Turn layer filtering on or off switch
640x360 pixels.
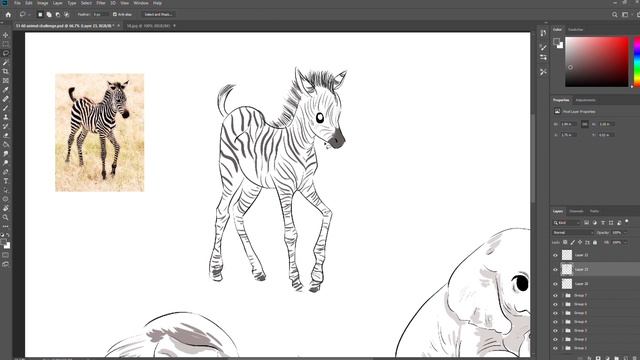pyautogui.click(x=627, y=222)
